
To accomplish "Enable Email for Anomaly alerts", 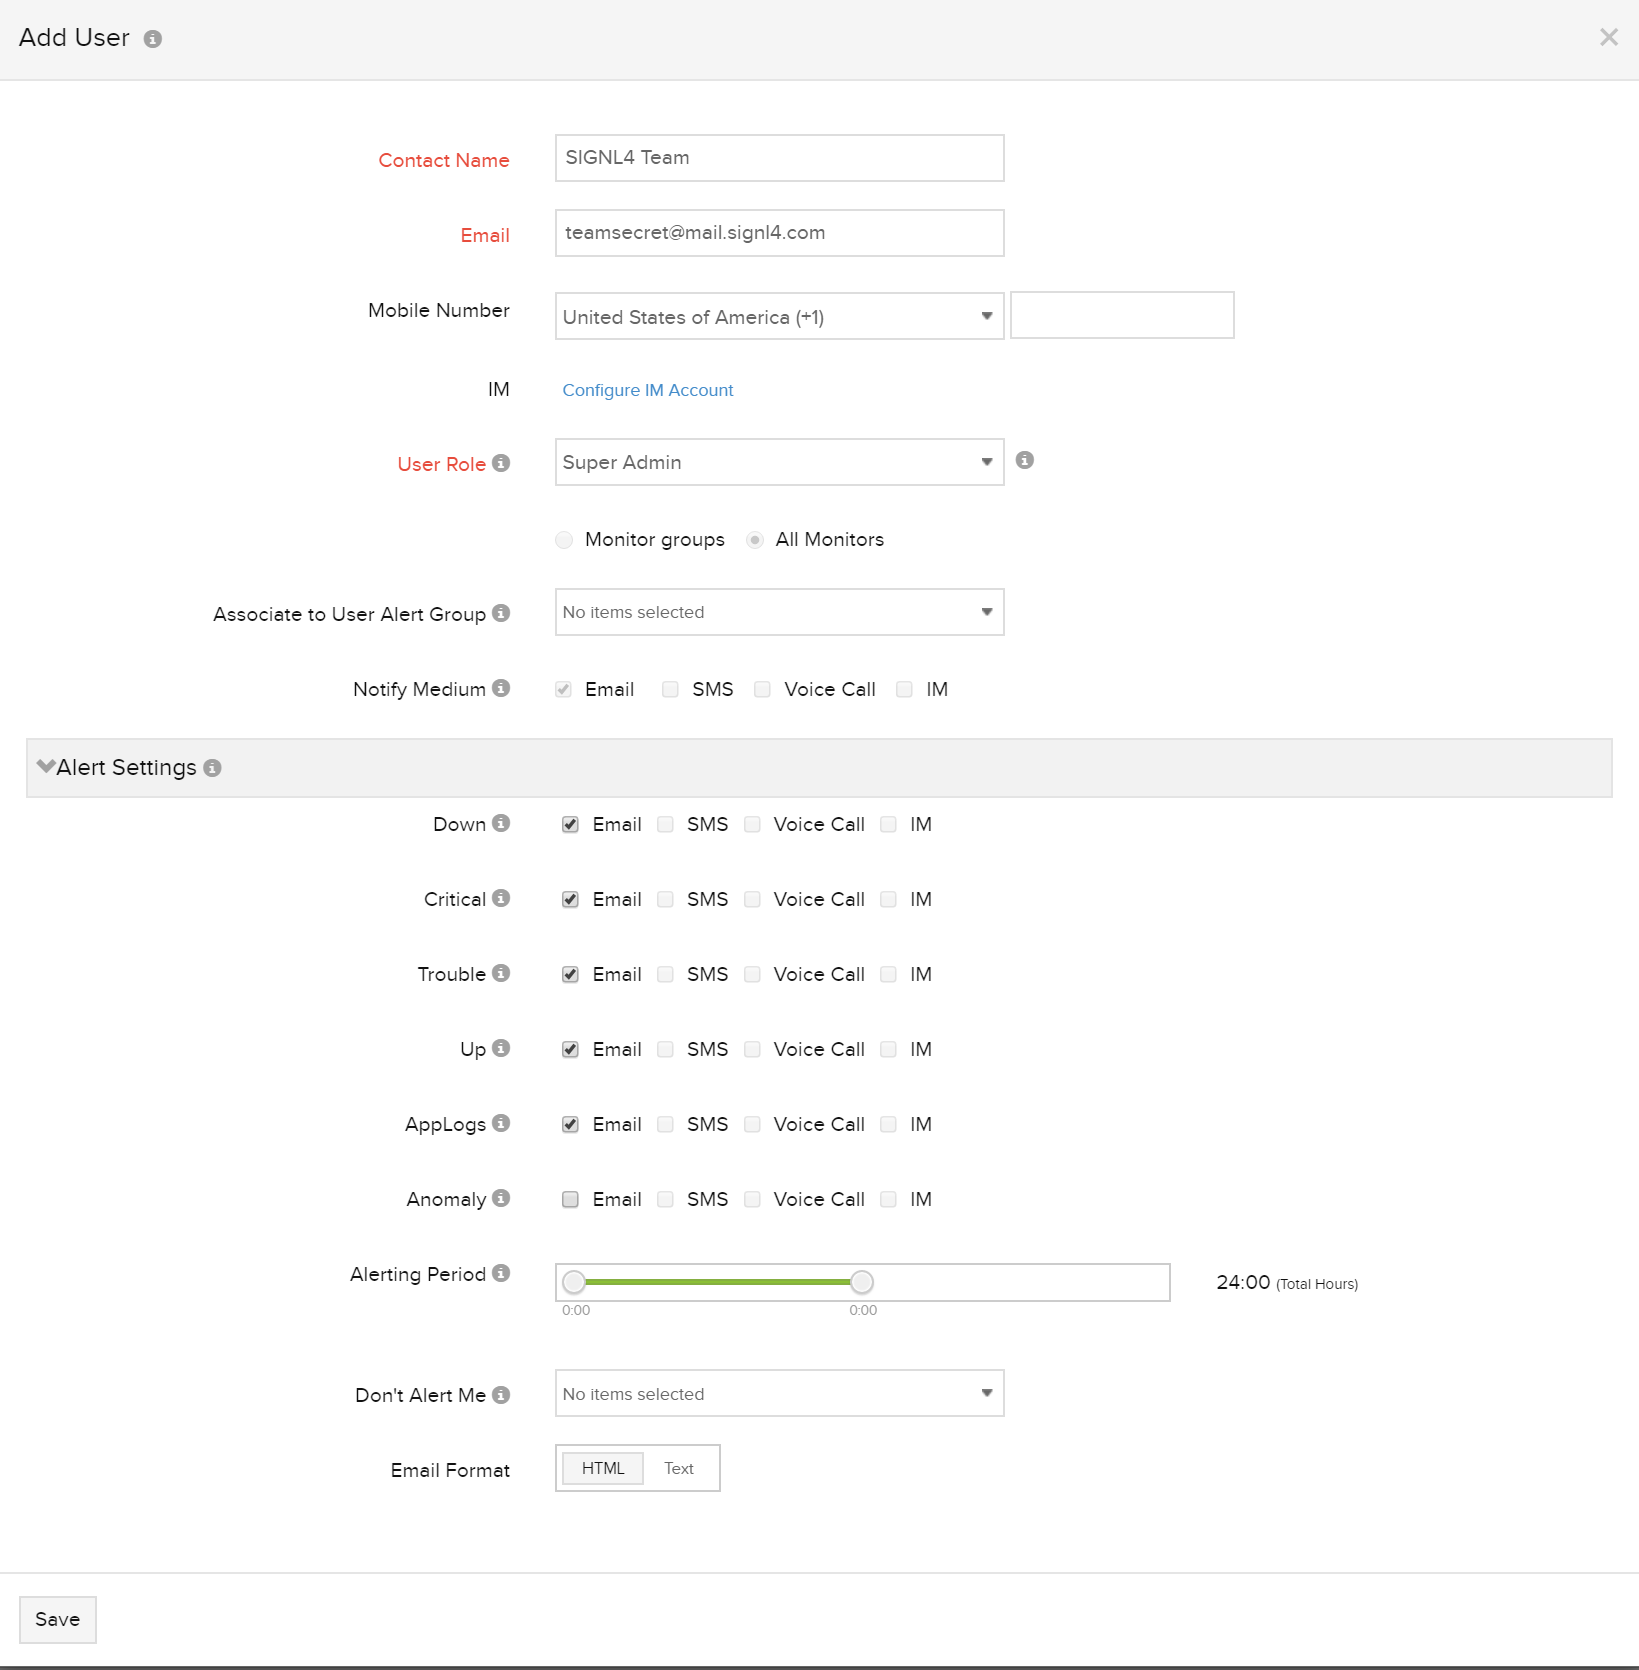I will click(x=570, y=1200).
